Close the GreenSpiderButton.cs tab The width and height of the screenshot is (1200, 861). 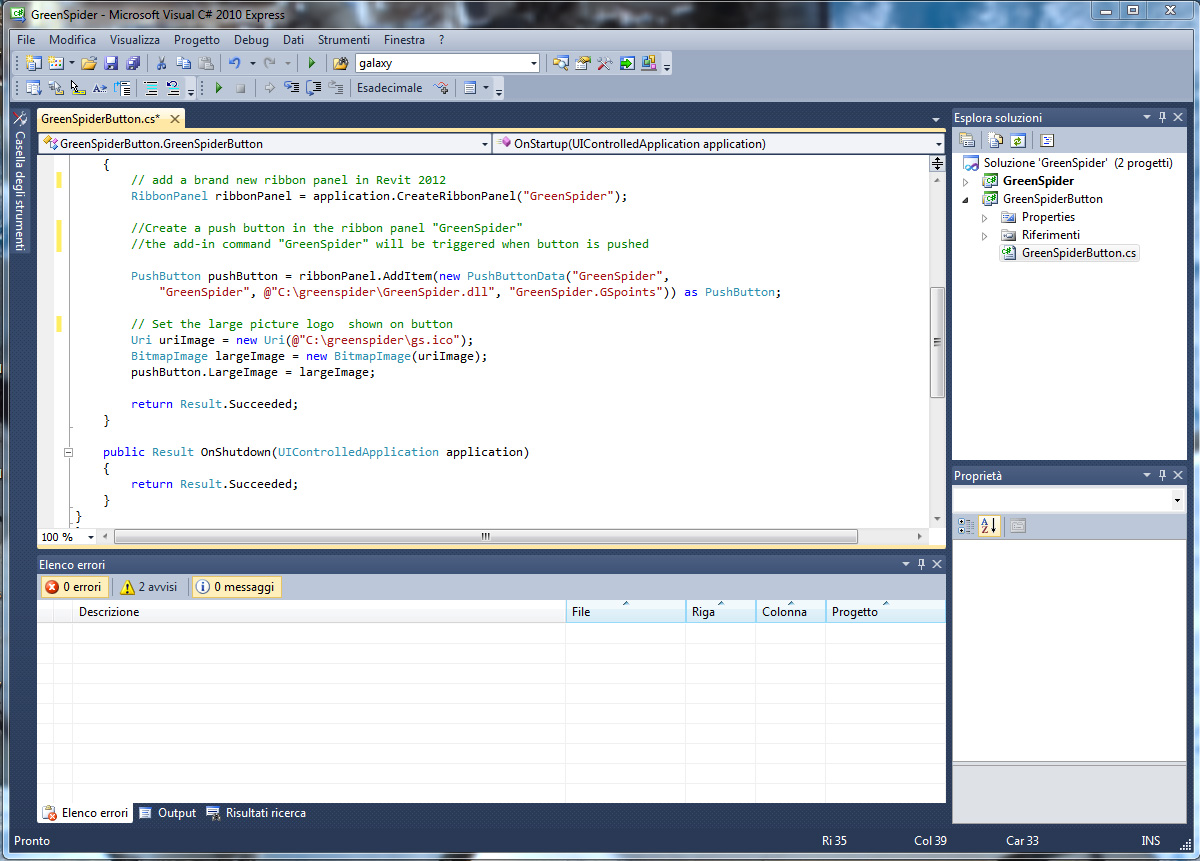174,119
